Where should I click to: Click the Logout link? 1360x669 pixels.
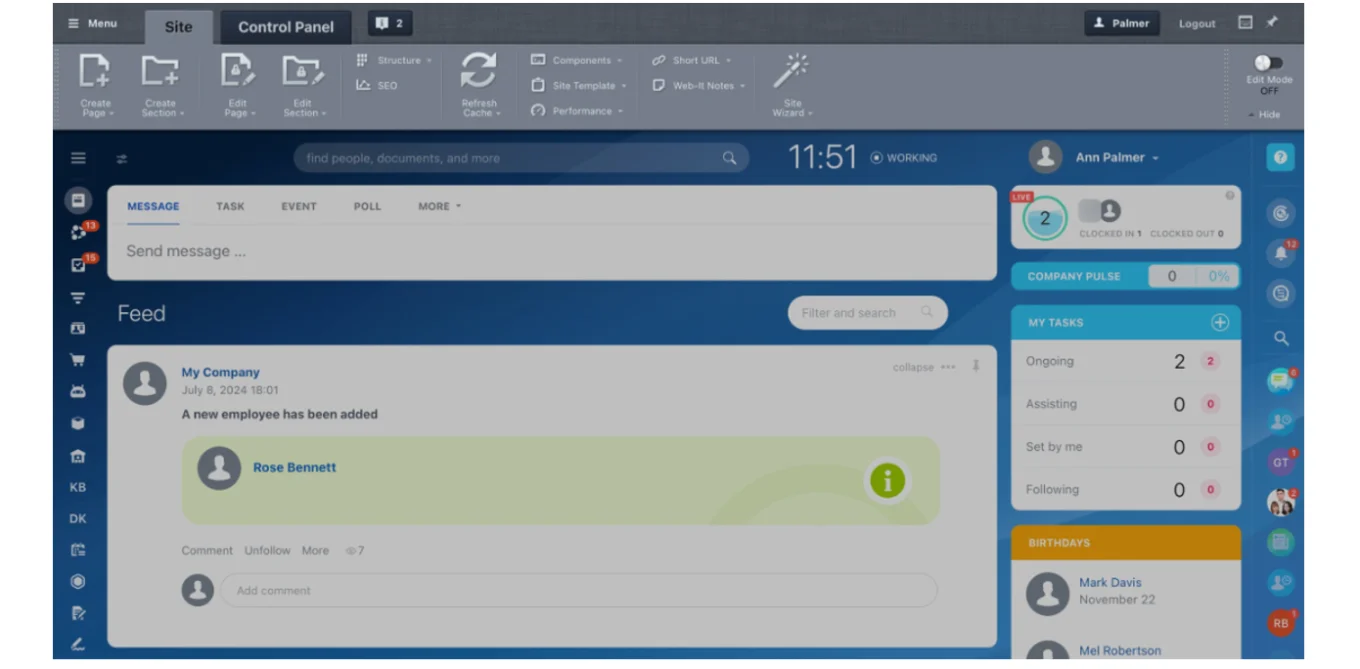(1196, 24)
